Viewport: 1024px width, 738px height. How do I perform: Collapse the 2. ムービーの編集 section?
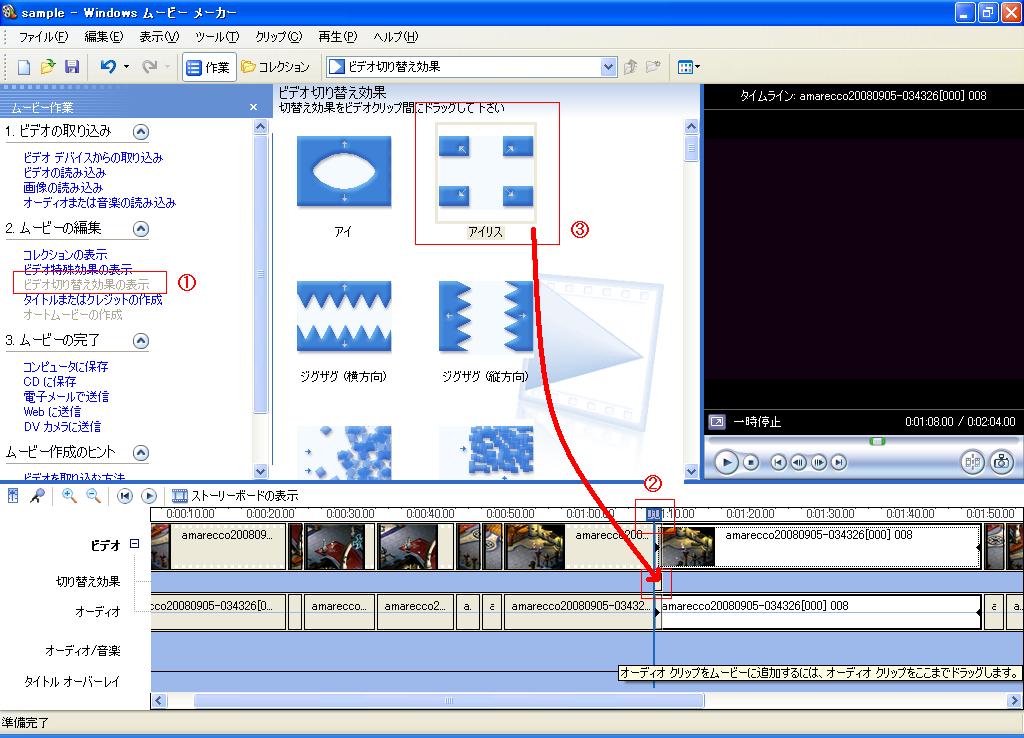[140, 229]
